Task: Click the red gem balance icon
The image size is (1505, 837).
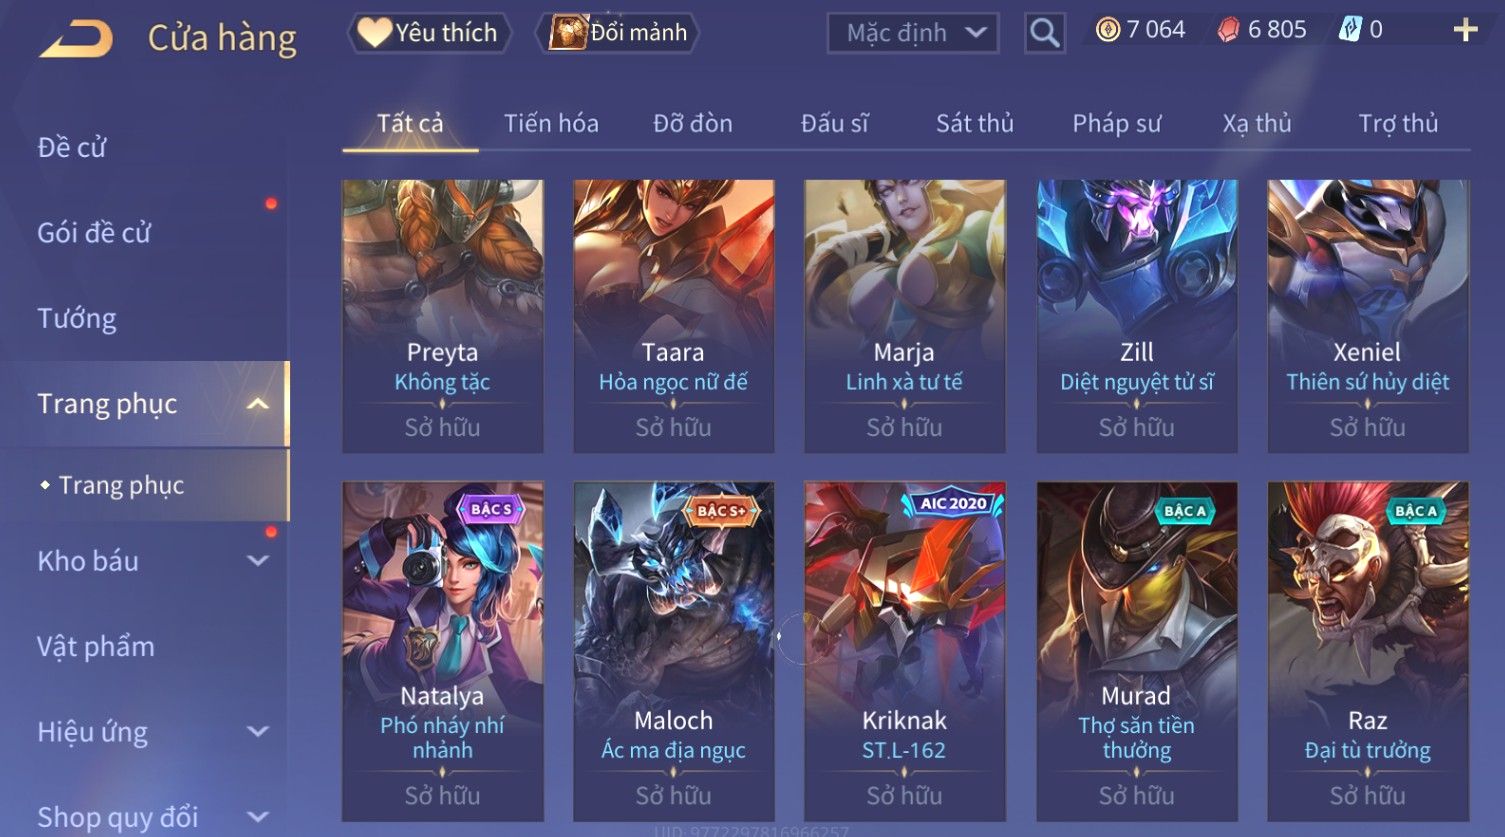Action: (1227, 31)
